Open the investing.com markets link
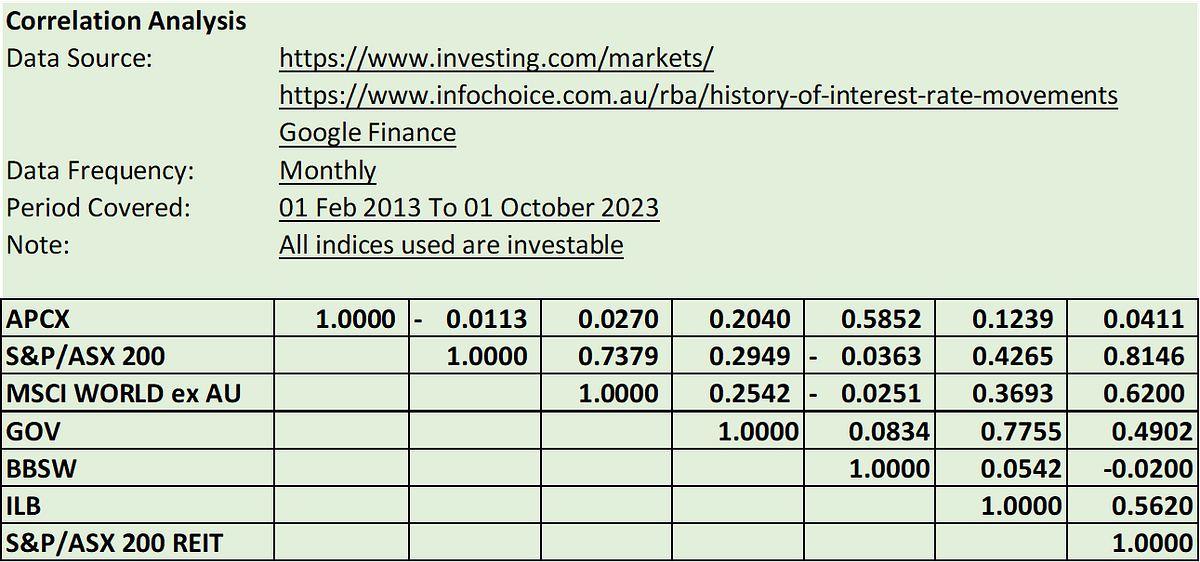This screenshot has height=562, width=1200. [496, 59]
